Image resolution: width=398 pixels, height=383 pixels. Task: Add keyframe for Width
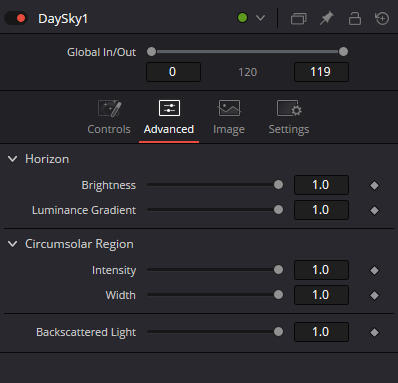tap(374, 295)
